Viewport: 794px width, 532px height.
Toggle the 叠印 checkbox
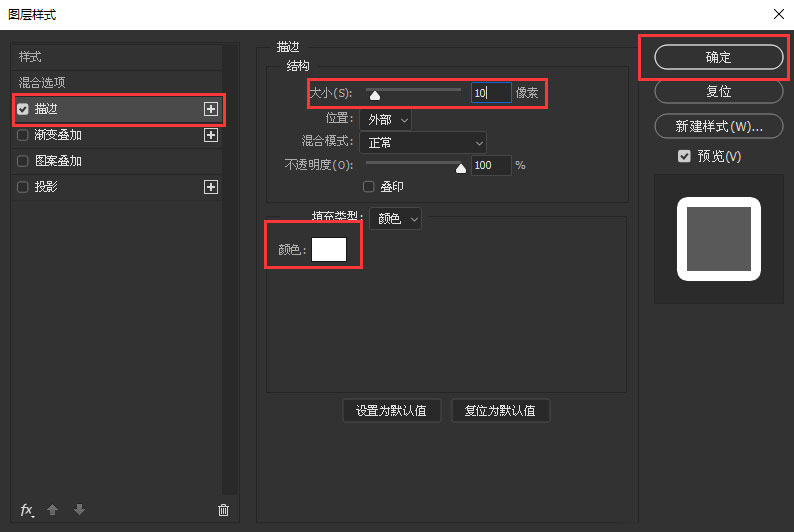pos(369,187)
